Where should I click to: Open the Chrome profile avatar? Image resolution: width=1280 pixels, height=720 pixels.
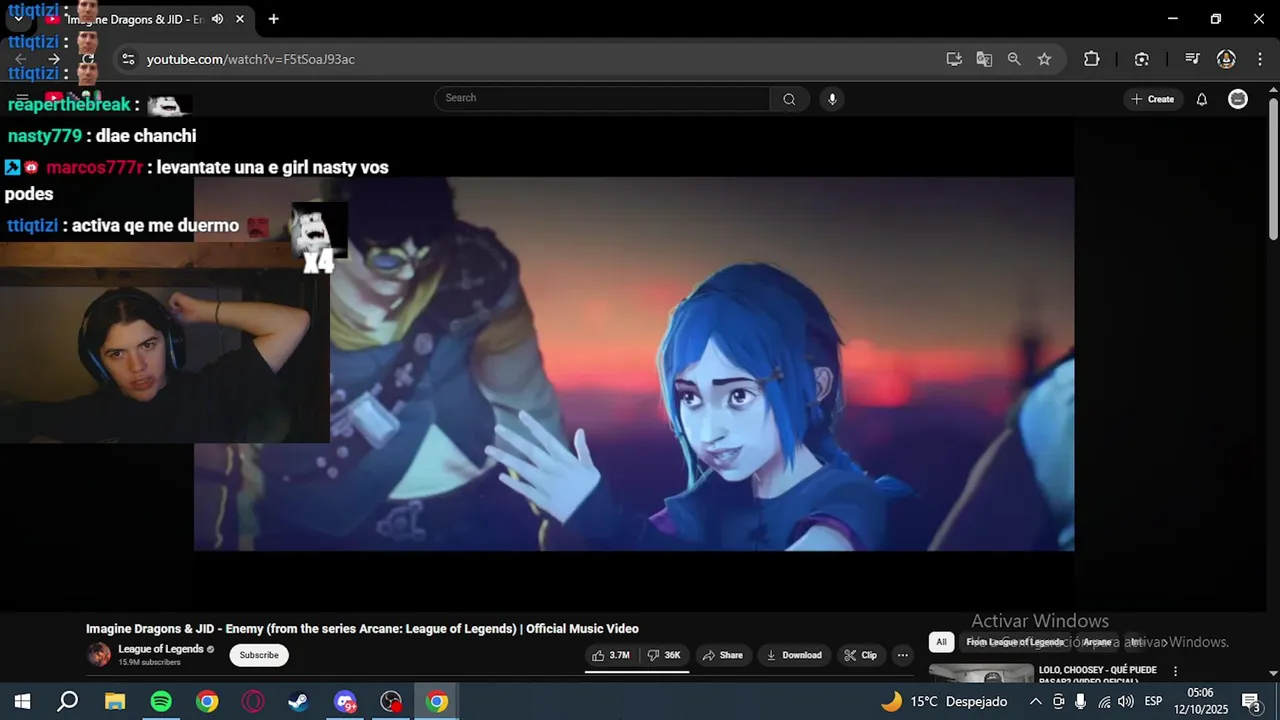[x=1226, y=59]
